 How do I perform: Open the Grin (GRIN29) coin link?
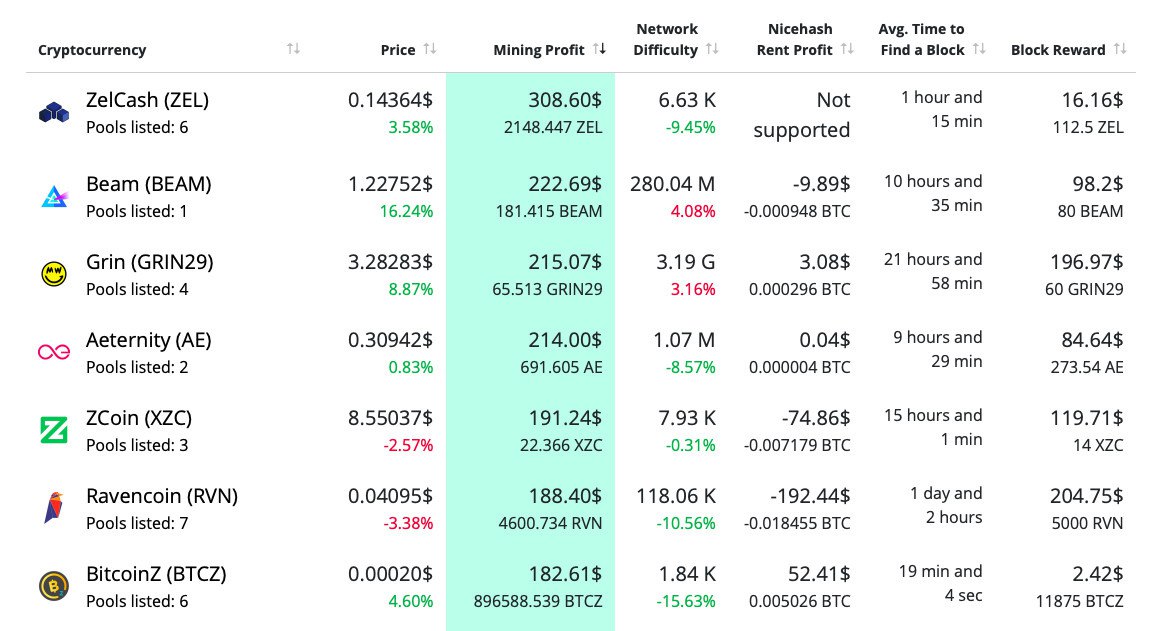(x=149, y=262)
